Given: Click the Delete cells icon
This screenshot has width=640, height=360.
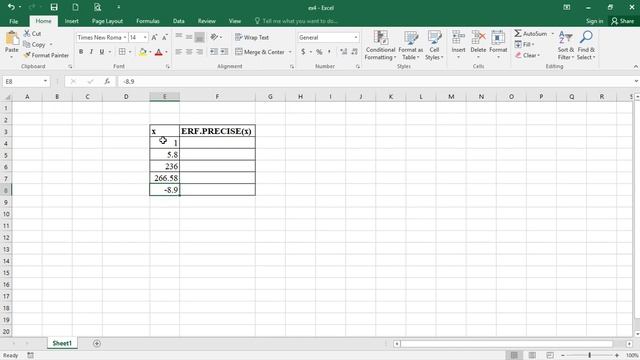Looking at the screenshot, I should pos(478,38).
